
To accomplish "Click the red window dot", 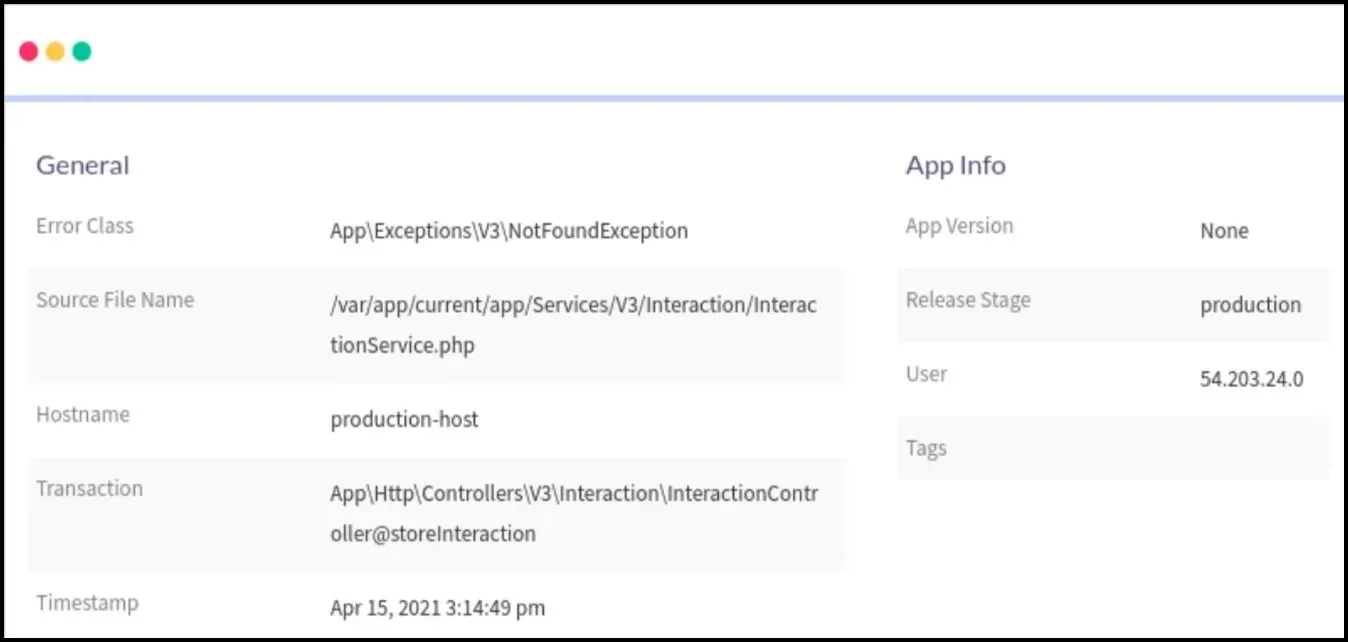I will [29, 51].
